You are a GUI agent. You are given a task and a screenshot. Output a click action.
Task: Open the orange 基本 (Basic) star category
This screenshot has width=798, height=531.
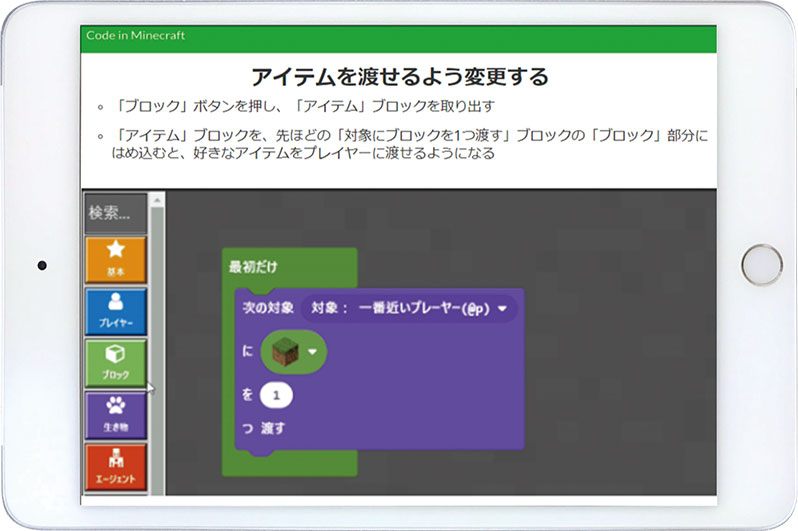click(x=116, y=260)
